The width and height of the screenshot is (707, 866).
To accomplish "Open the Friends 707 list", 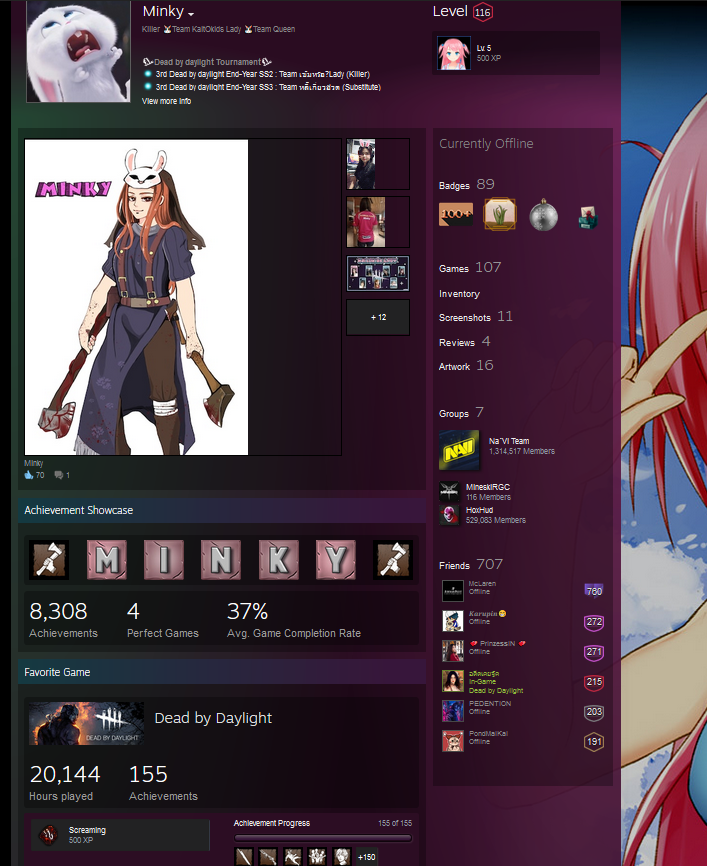I will 471,564.
